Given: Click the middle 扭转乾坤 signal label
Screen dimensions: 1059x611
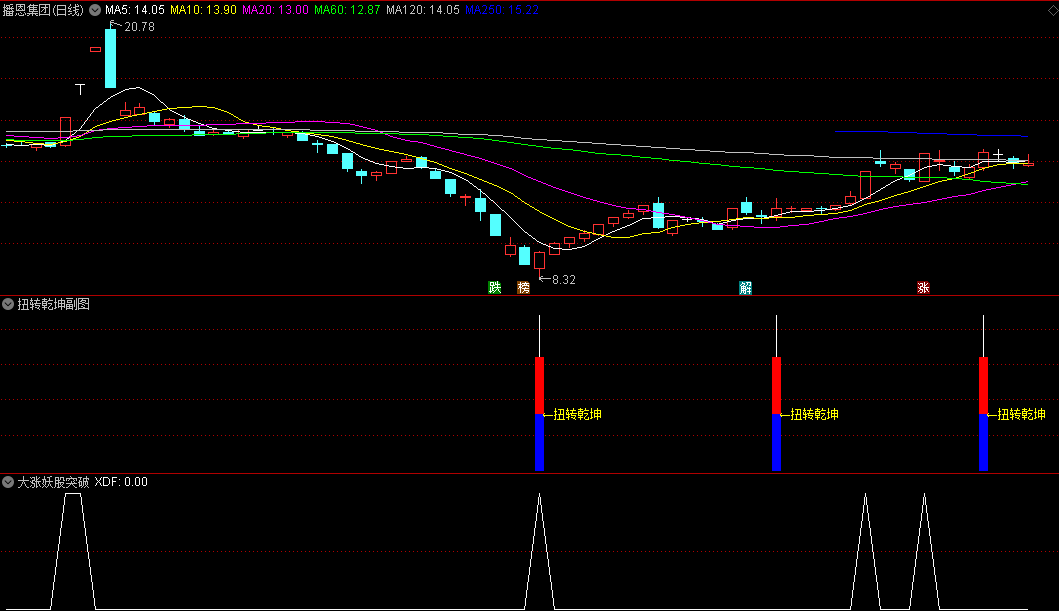Looking at the screenshot, I should pyautogui.click(x=815, y=415).
